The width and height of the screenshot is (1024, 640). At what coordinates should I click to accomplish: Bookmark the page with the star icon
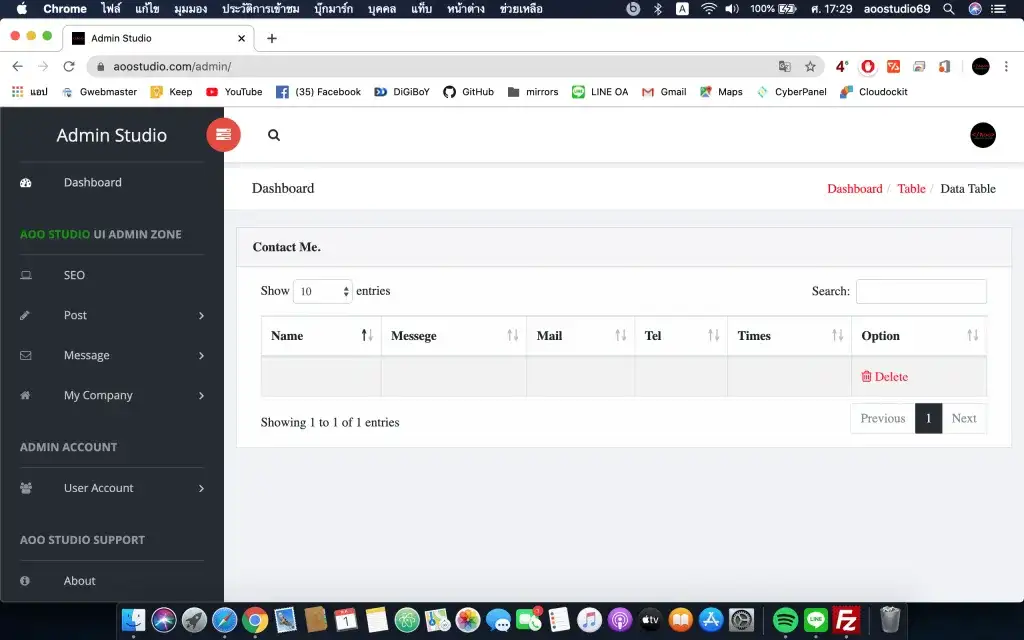pos(810,67)
